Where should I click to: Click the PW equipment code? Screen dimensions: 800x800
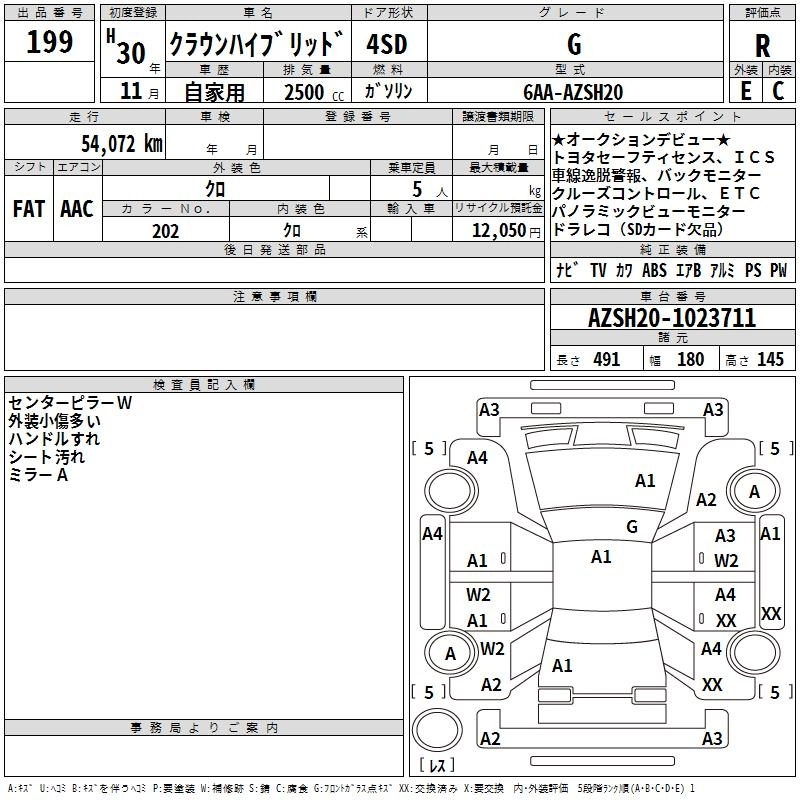pos(778,270)
